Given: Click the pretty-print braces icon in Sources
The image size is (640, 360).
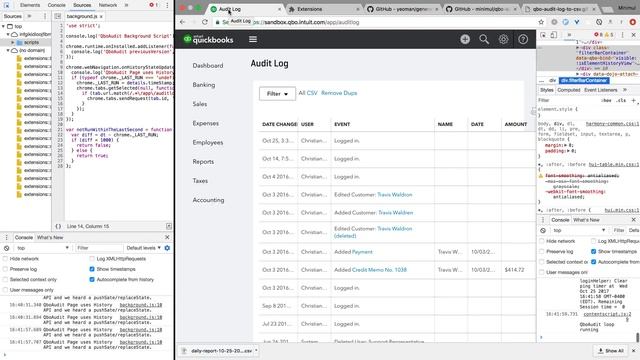Looking at the screenshot, I should 58,226.
